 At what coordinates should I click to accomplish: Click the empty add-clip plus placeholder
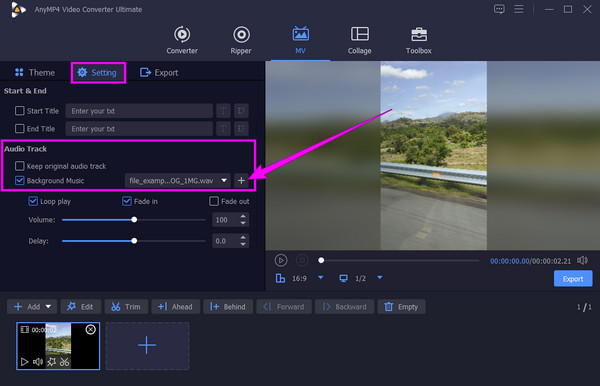147,346
